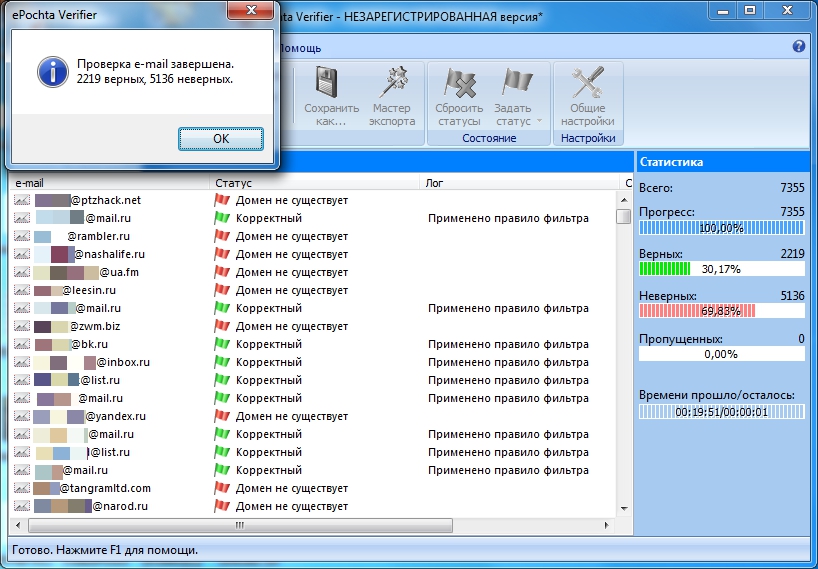Minimize the main Verifier window

tap(723, 10)
